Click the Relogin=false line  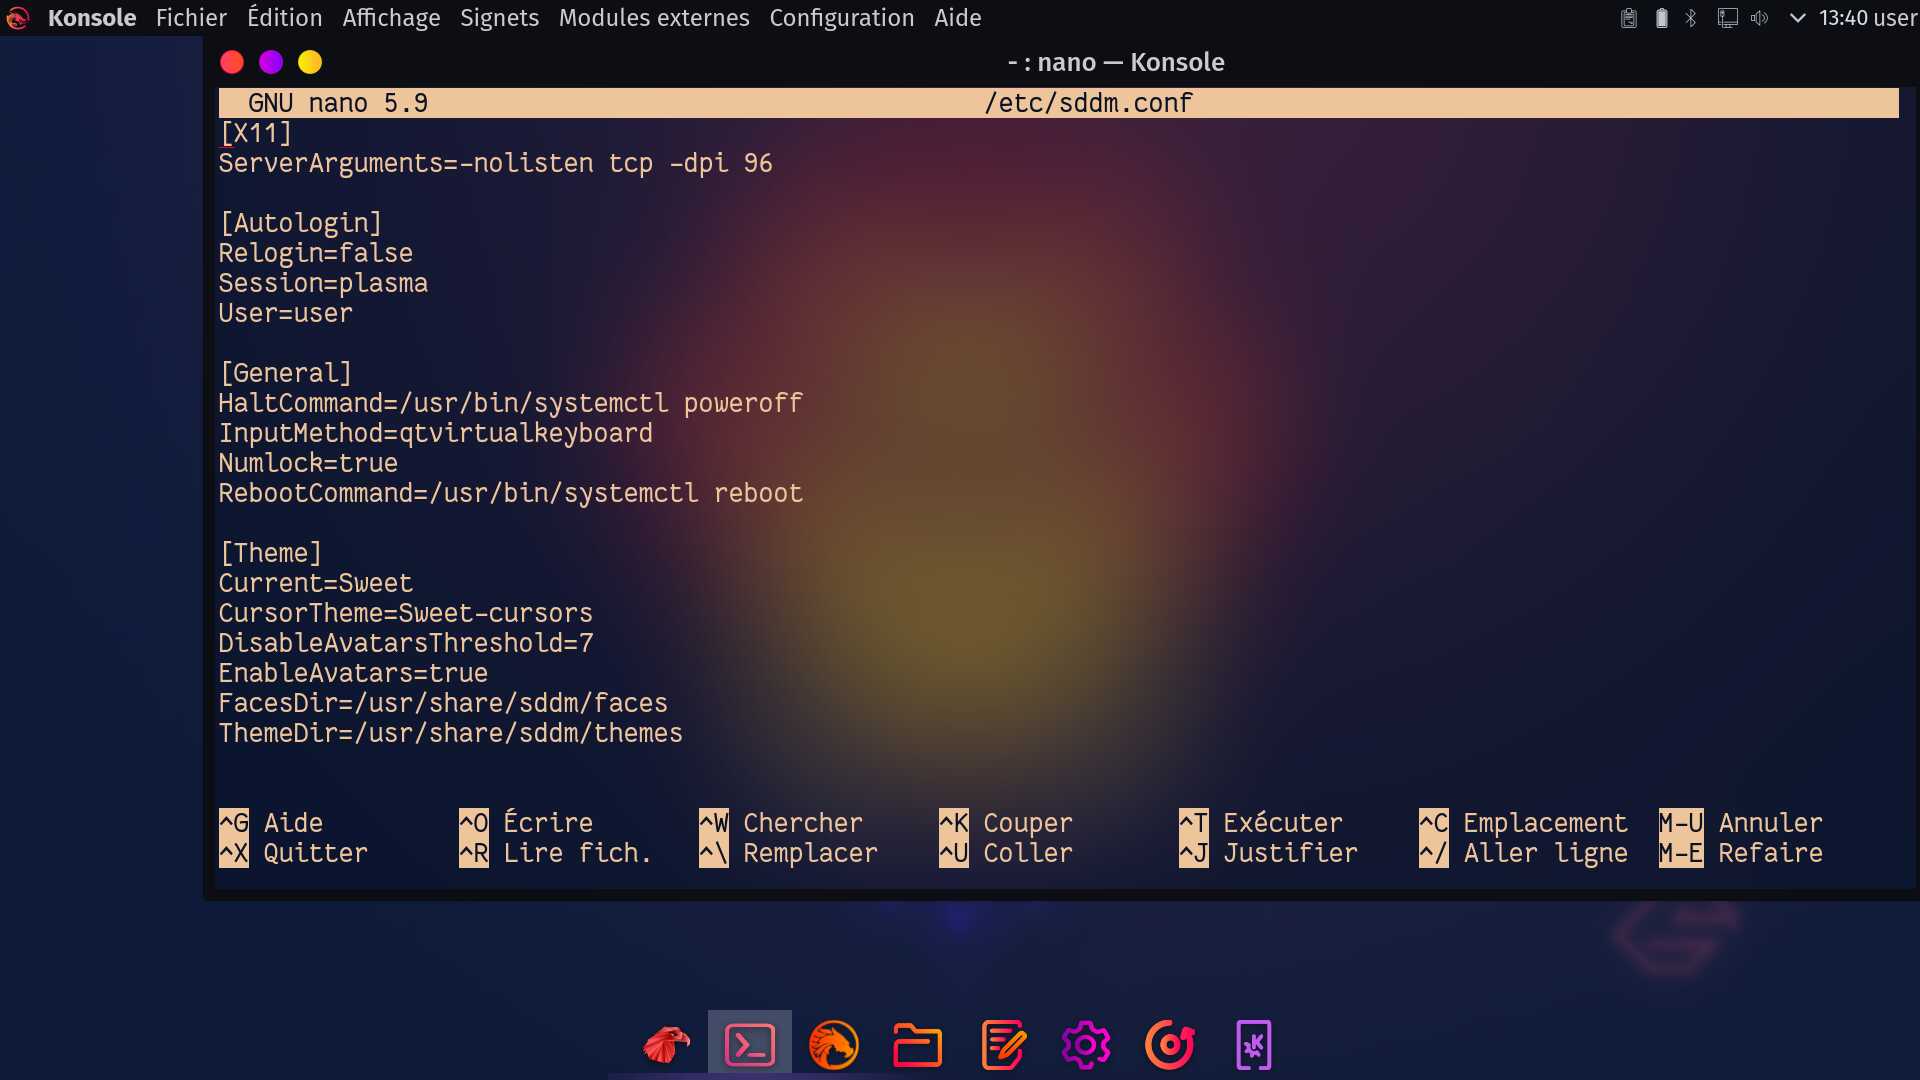(316, 253)
